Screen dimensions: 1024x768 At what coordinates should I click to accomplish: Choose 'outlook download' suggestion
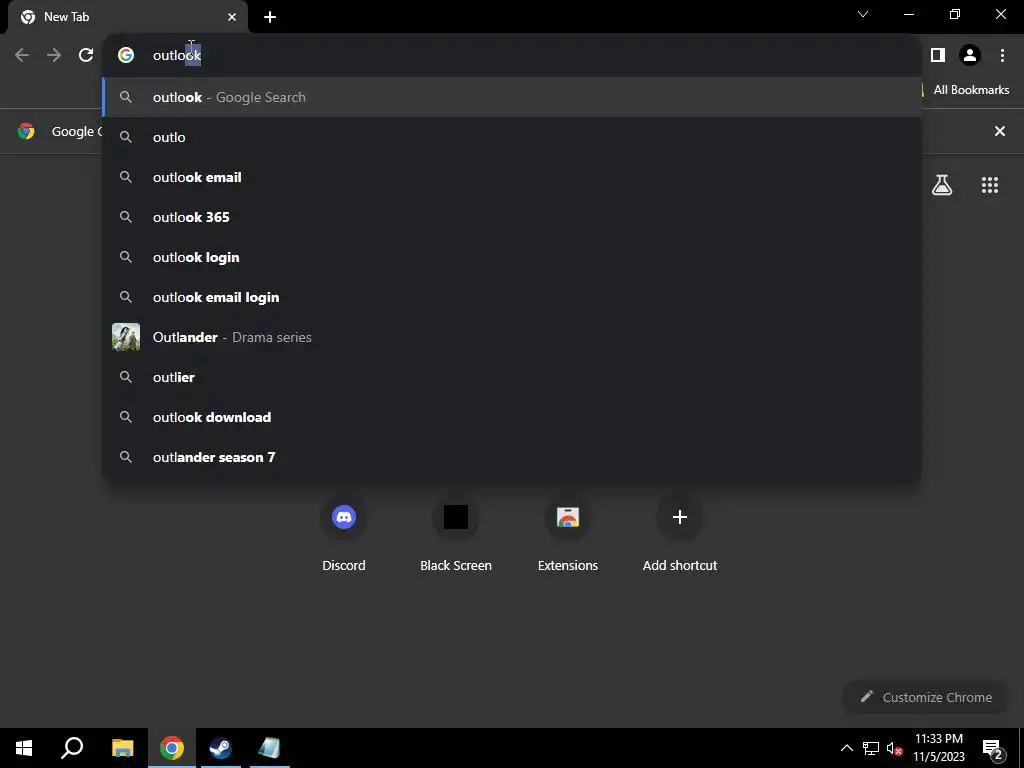[512, 417]
